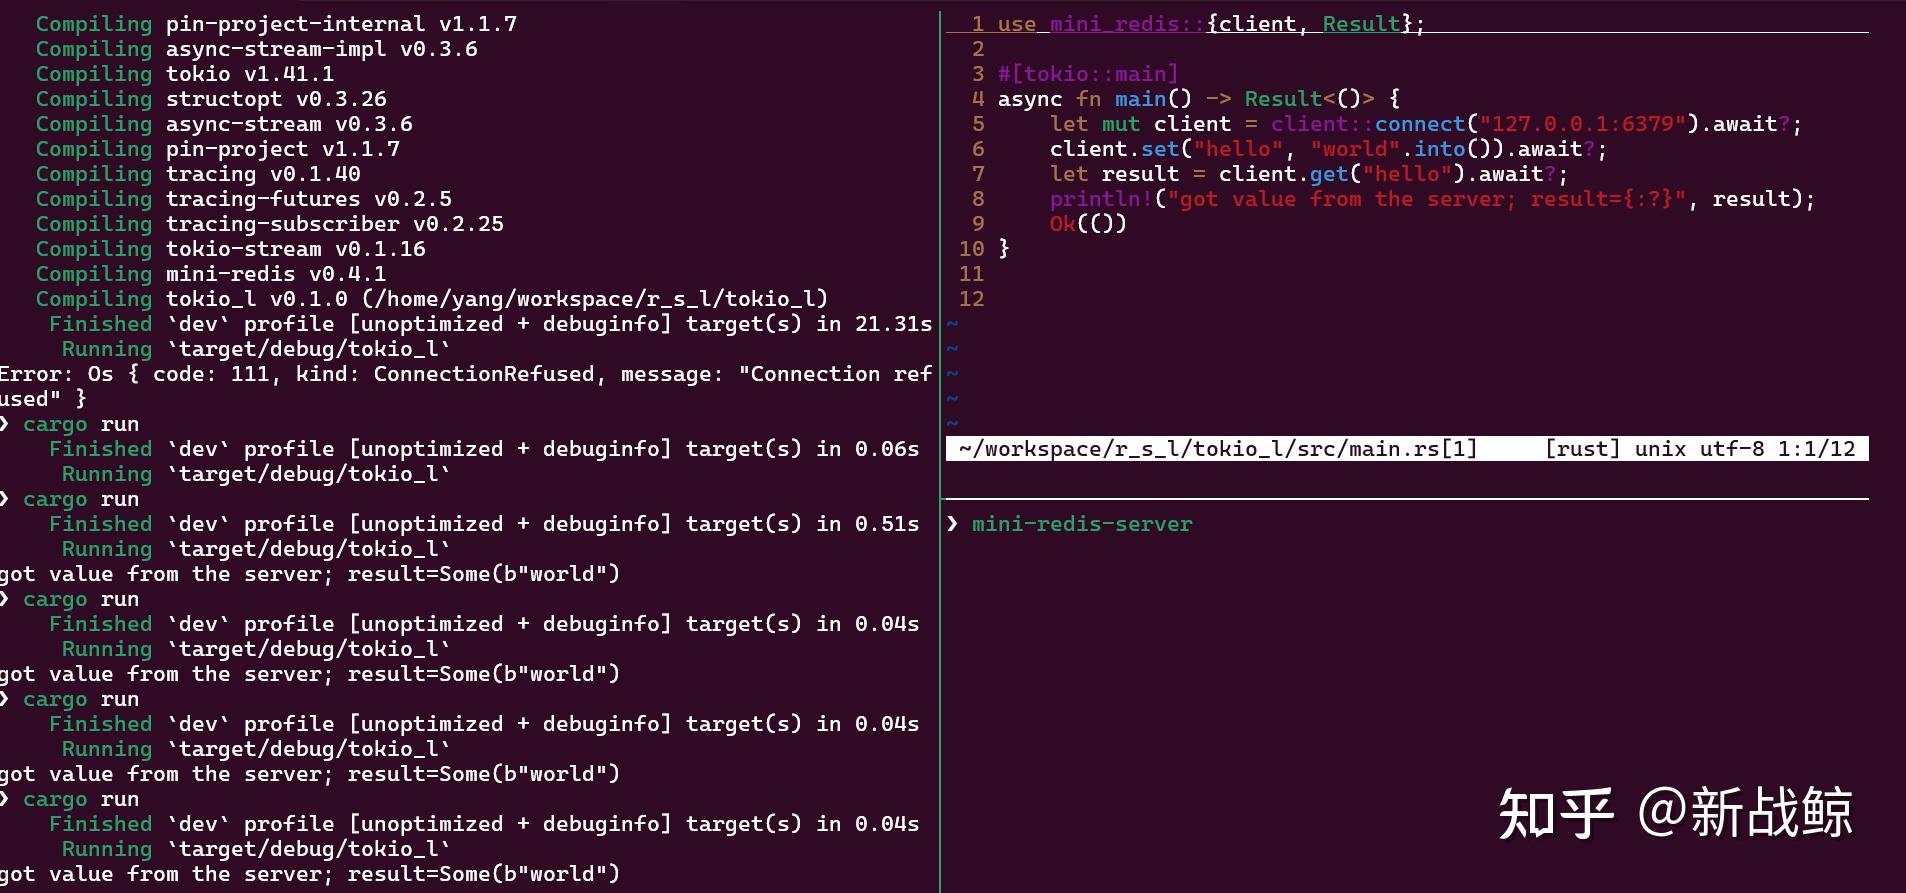Screen dimensions: 1906x893
Task: Click the connect method call in the code
Action: (x=1419, y=124)
